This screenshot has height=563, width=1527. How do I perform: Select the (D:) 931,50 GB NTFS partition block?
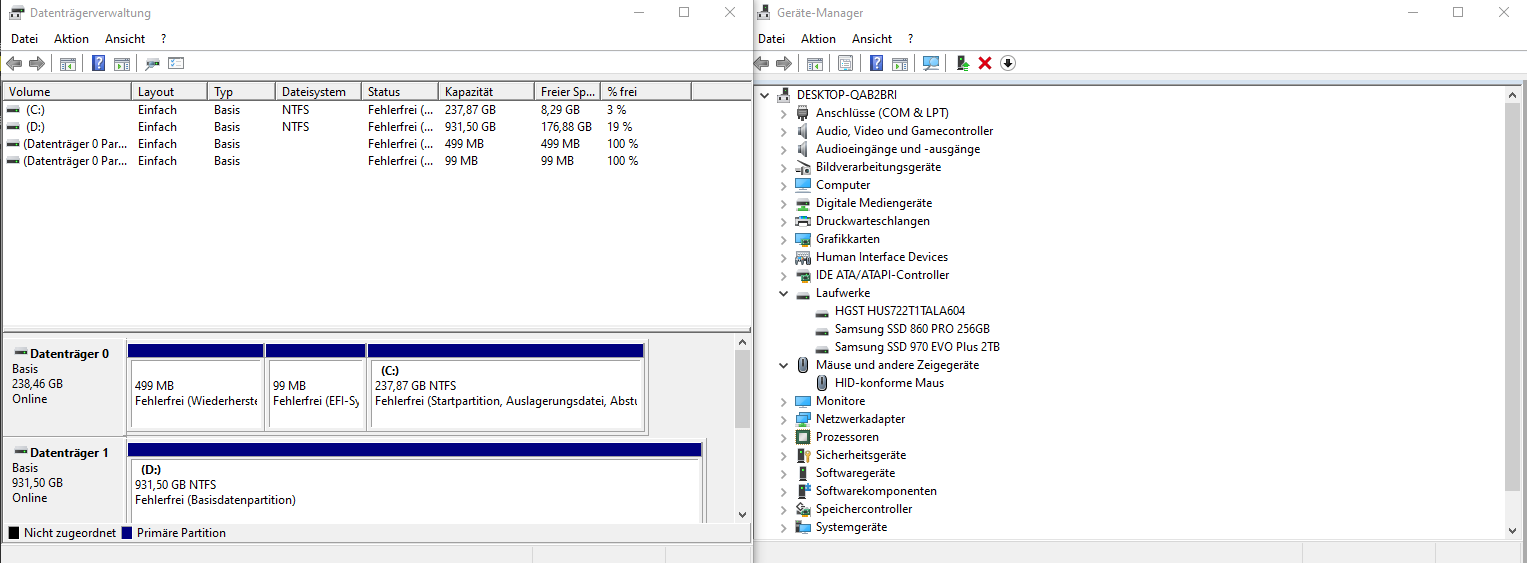[415, 482]
